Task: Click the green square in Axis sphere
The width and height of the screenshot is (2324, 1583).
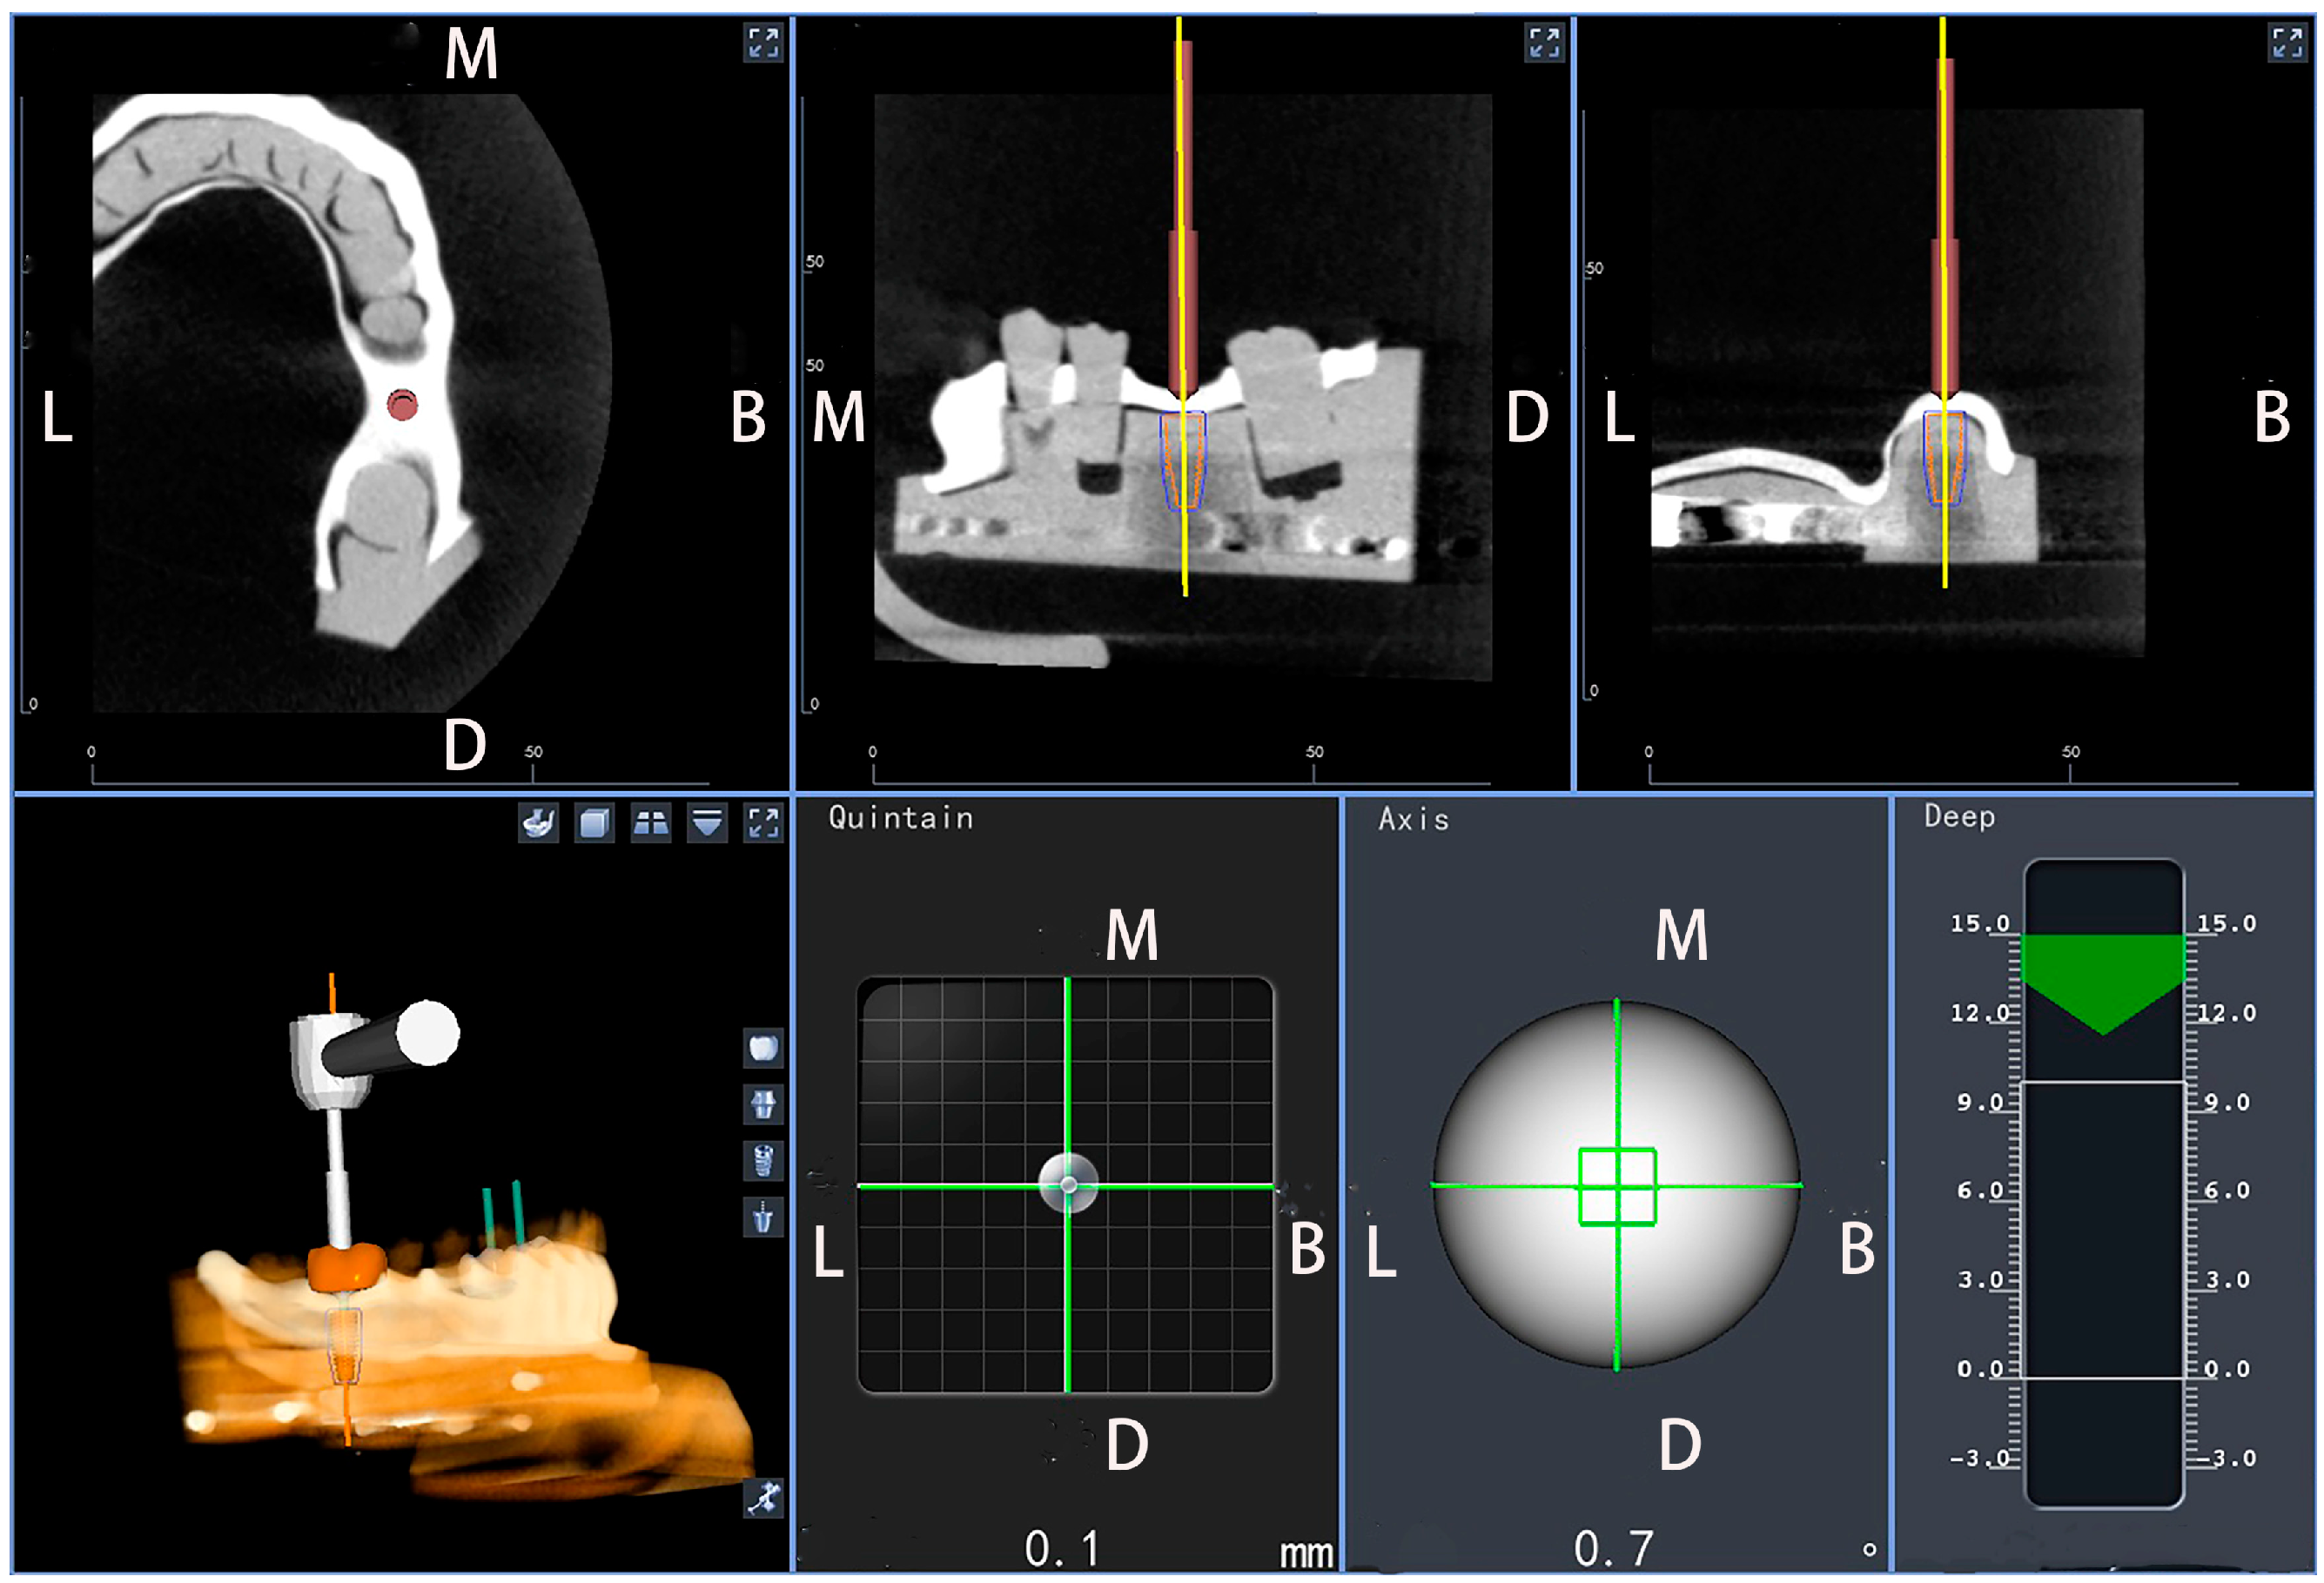Action: click(x=1617, y=1186)
